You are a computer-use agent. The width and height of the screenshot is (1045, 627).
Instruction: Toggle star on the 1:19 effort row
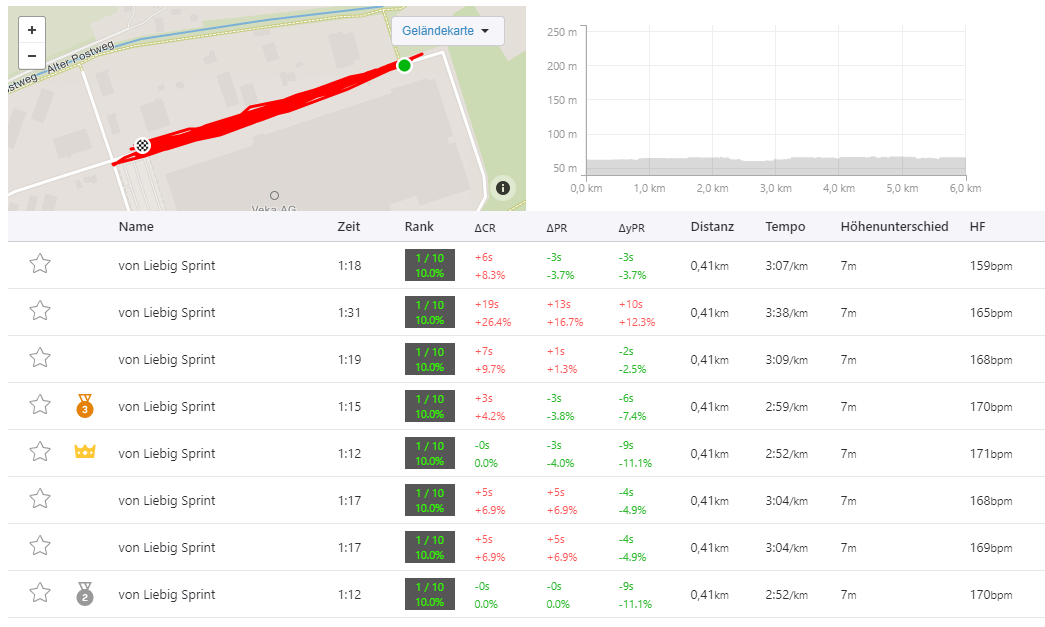coord(40,359)
